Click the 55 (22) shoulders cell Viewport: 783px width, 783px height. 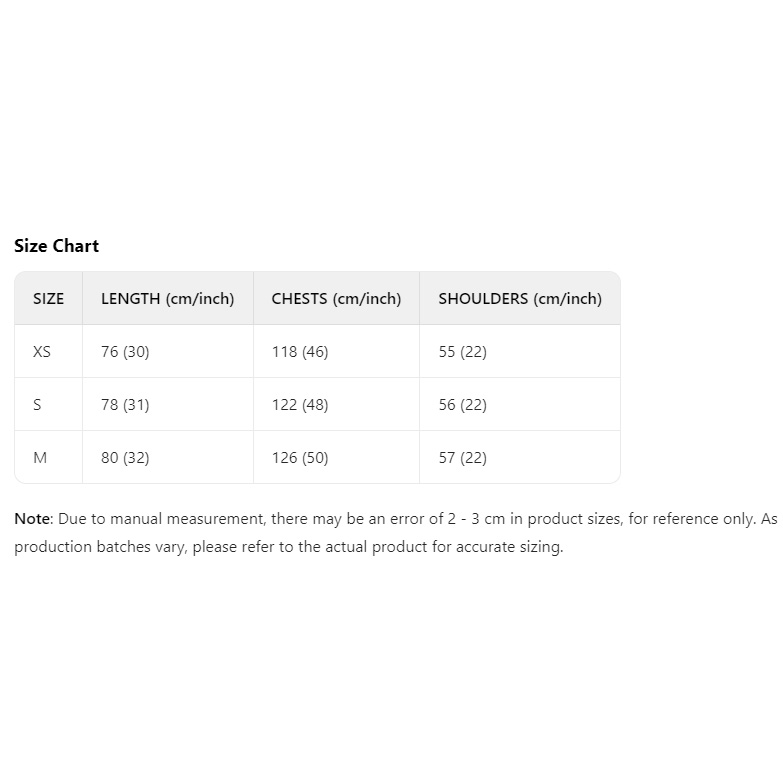coord(462,351)
